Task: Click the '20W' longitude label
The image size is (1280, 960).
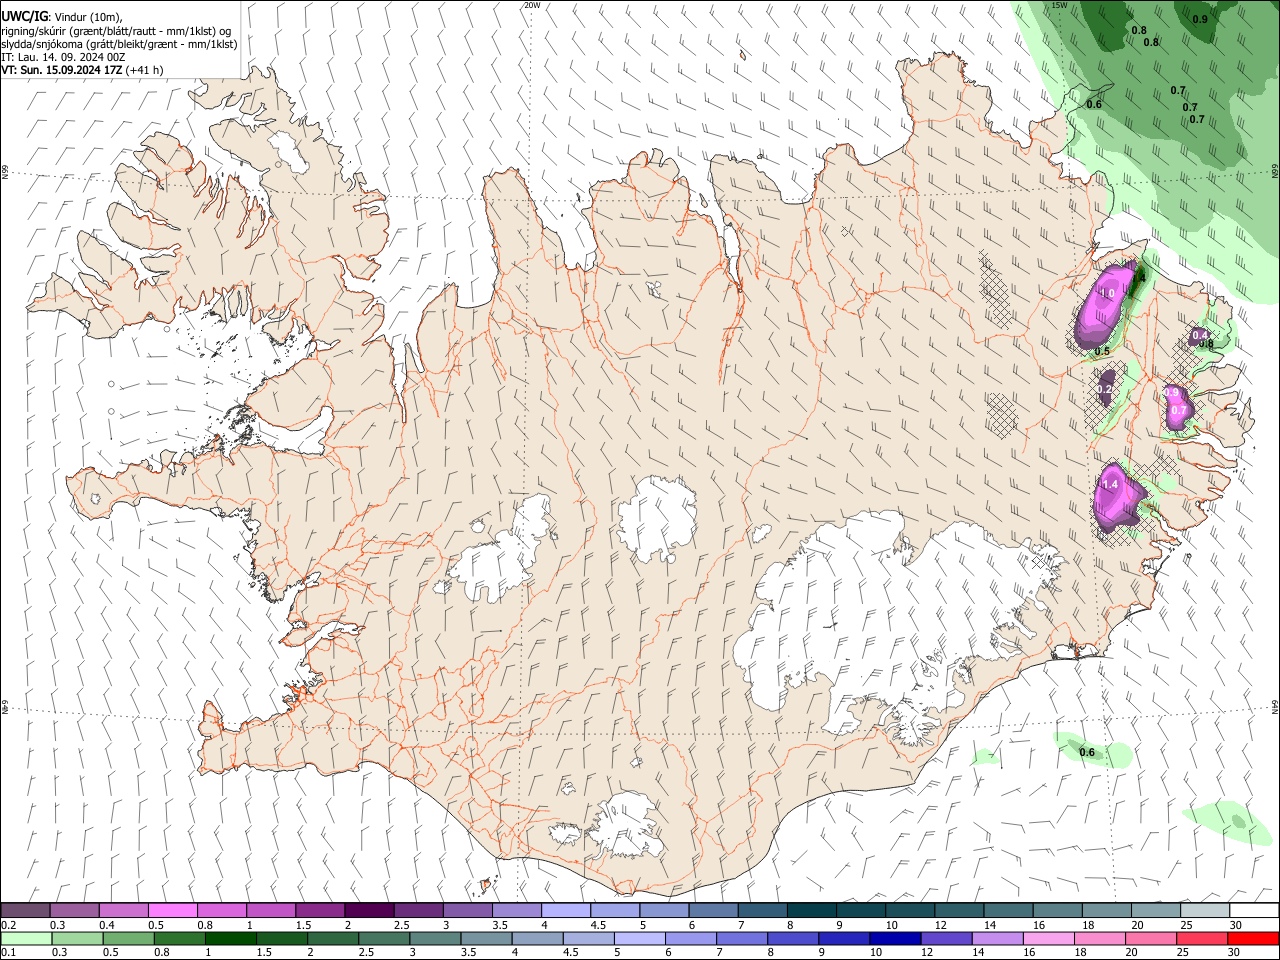Action: (532, 5)
